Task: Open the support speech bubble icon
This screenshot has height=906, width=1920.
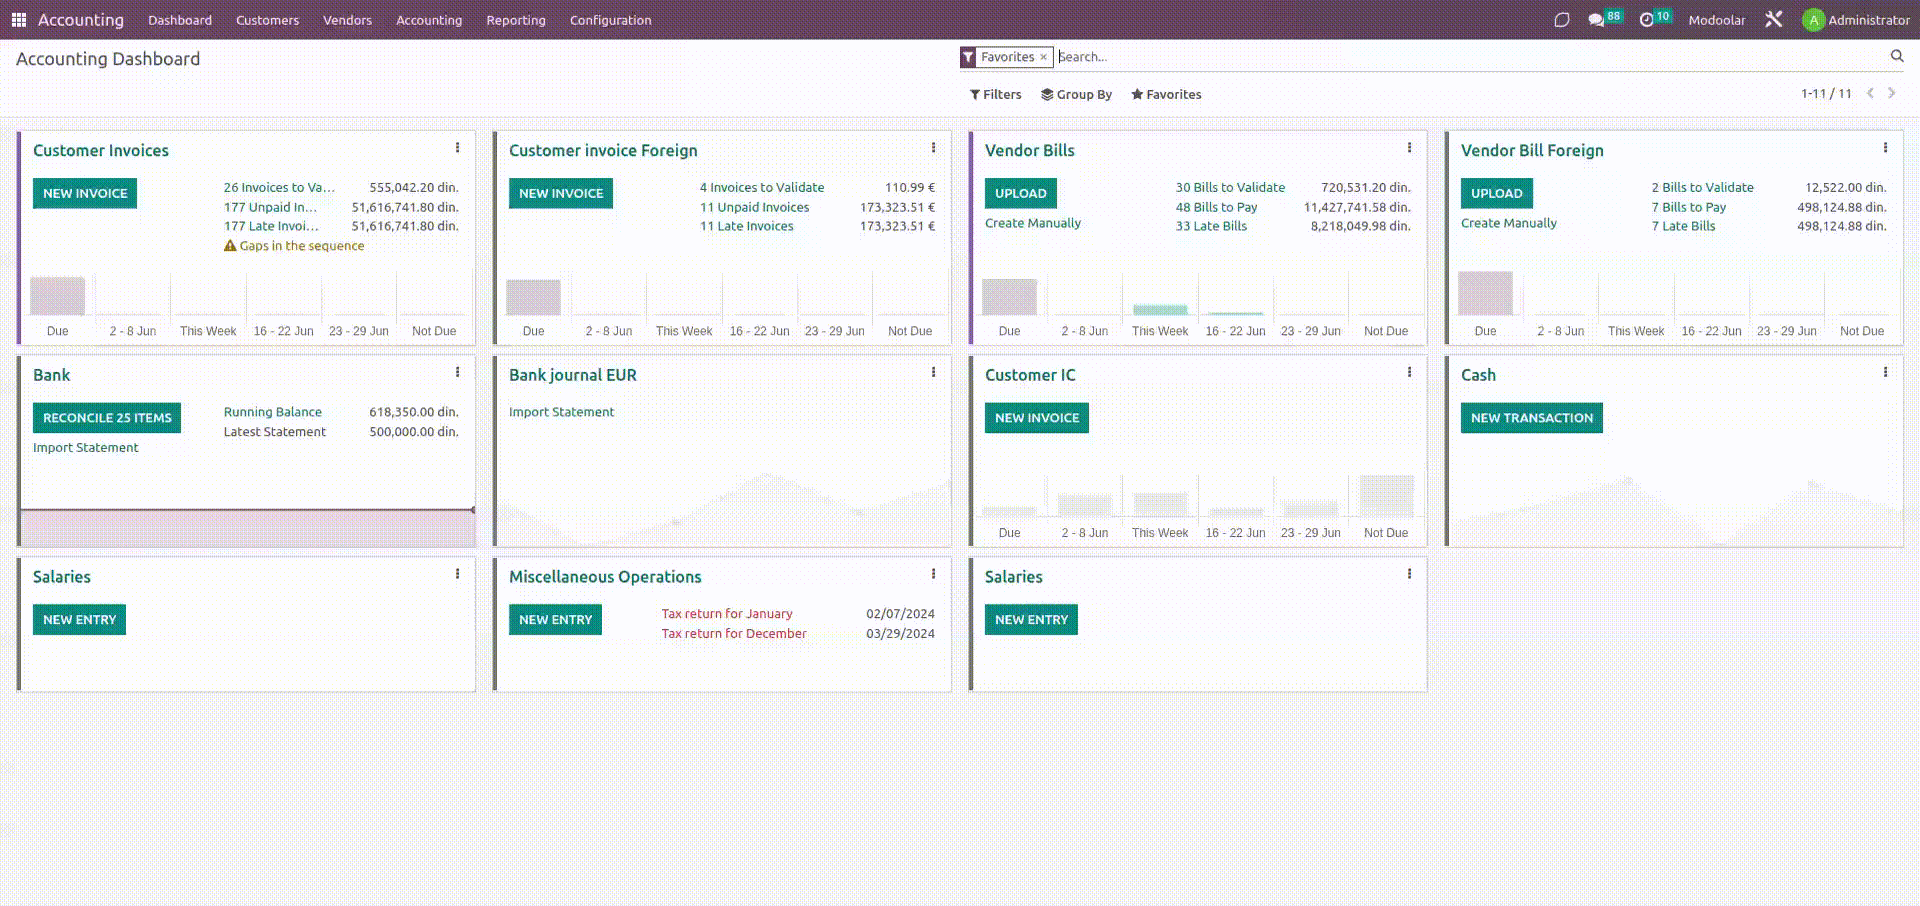Action: point(1561,20)
